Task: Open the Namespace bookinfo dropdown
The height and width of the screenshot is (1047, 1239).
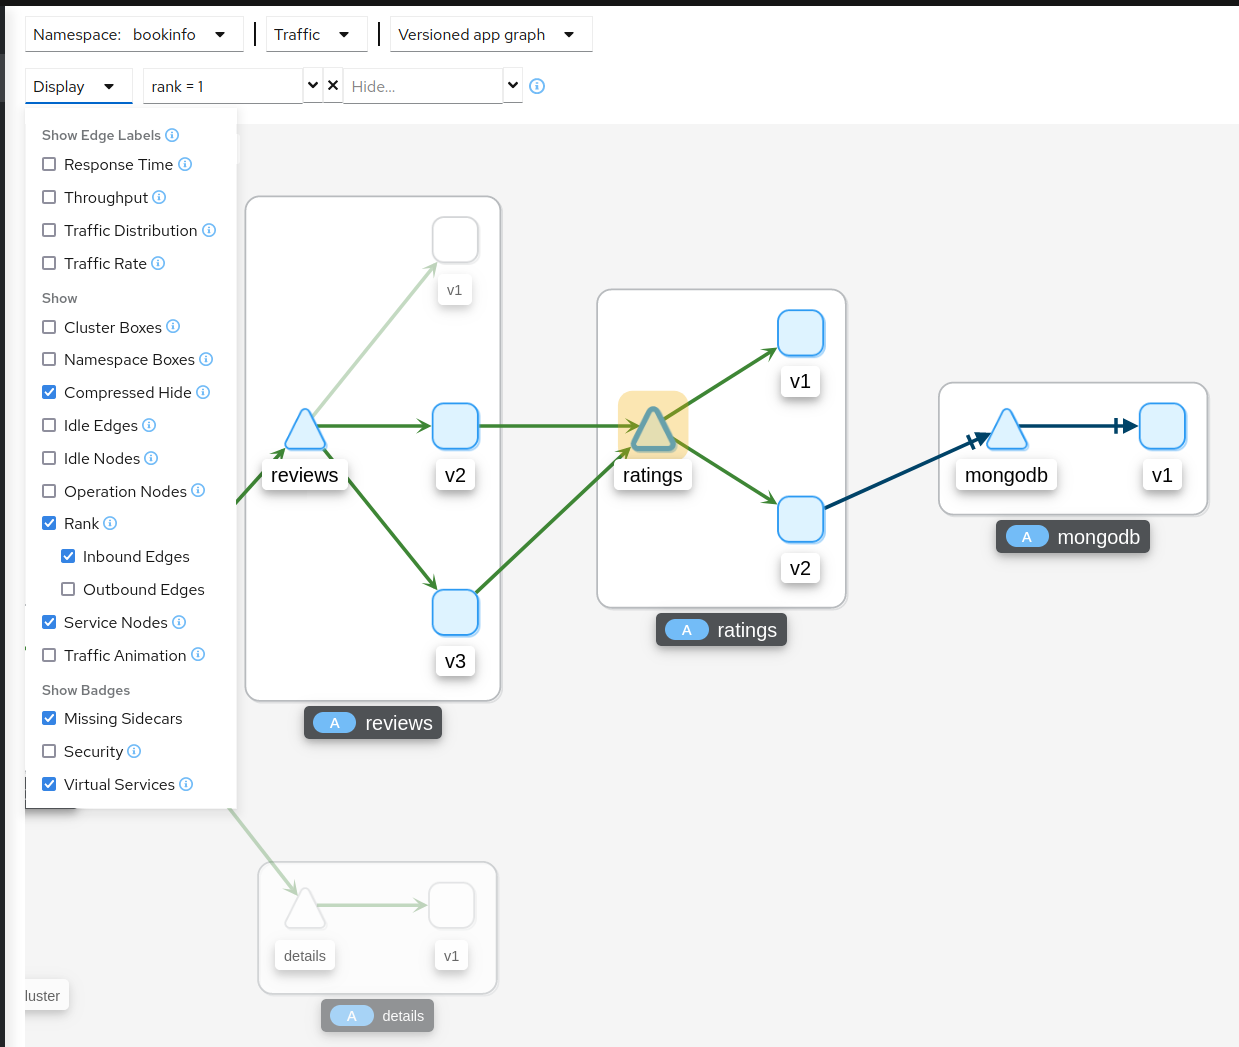Action: pyautogui.click(x=134, y=35)
